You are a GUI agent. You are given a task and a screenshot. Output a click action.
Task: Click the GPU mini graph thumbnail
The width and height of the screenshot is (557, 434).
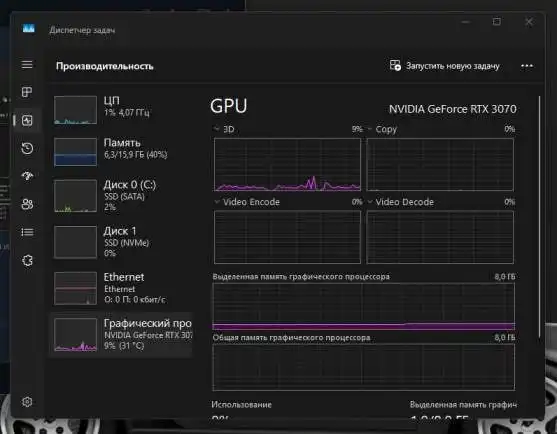pyautogui.click(x=75, y=335)
